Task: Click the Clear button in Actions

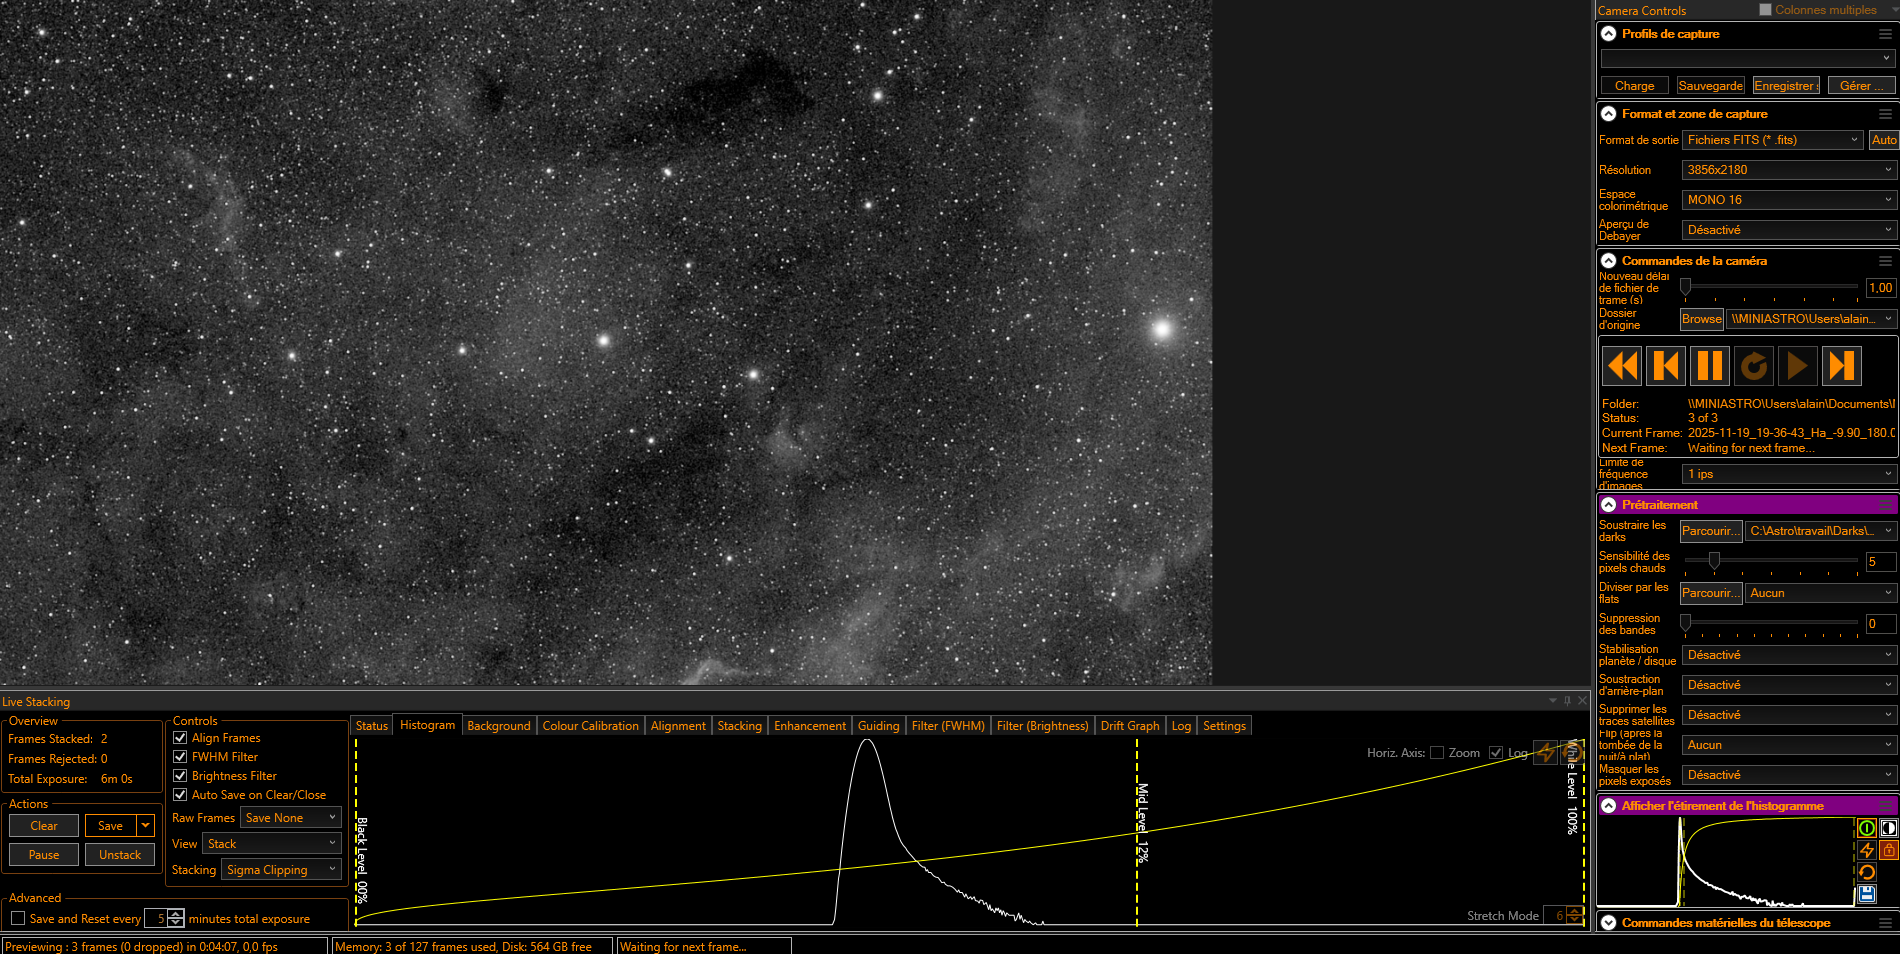Action: [44, 826]
